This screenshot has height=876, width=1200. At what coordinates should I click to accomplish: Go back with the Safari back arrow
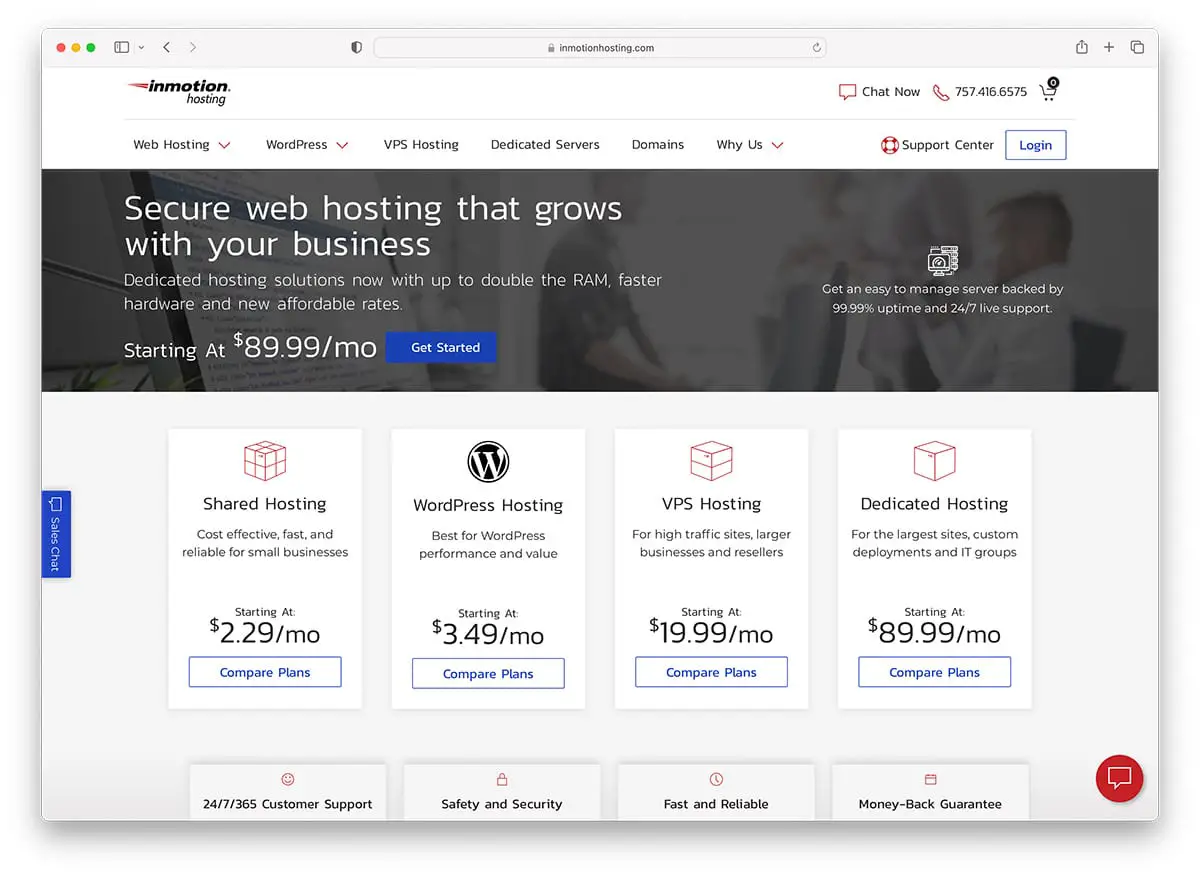point(166,47)
